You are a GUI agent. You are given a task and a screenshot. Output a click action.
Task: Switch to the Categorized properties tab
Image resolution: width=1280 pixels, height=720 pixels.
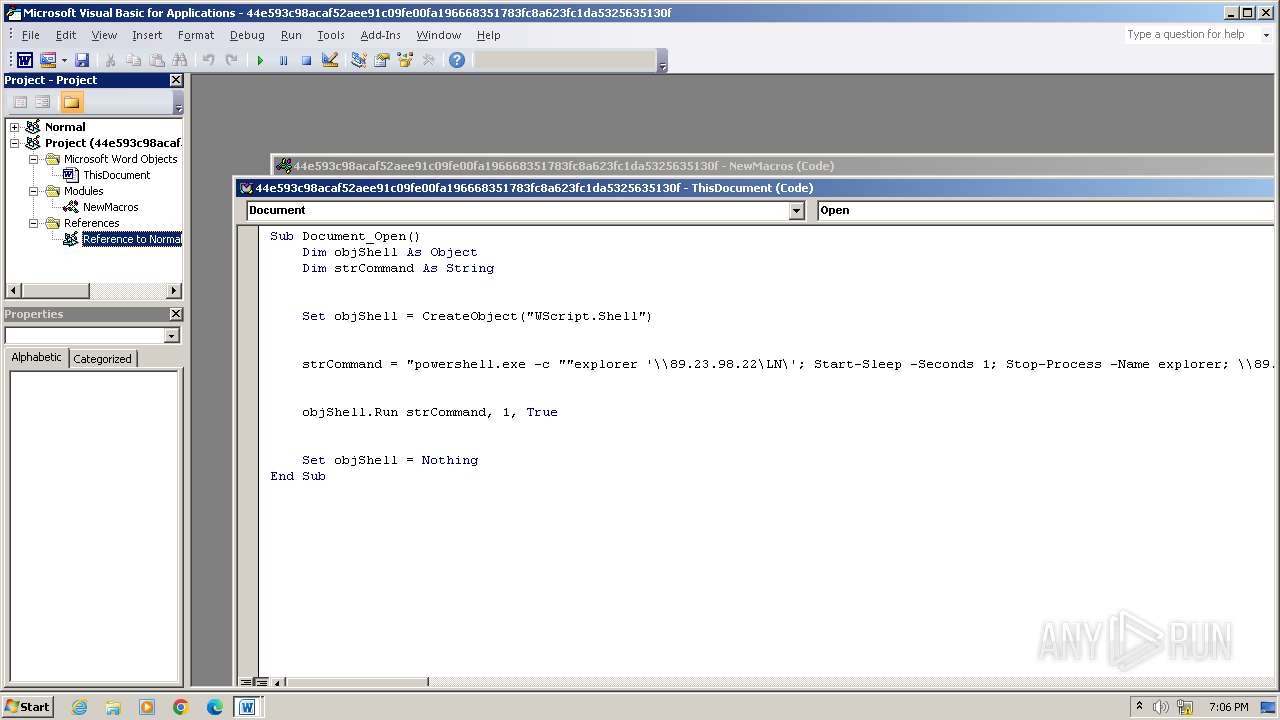point(102,359)
